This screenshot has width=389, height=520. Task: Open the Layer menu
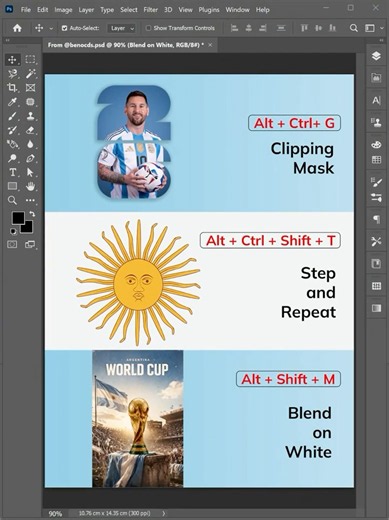click(x=86, y=10)
